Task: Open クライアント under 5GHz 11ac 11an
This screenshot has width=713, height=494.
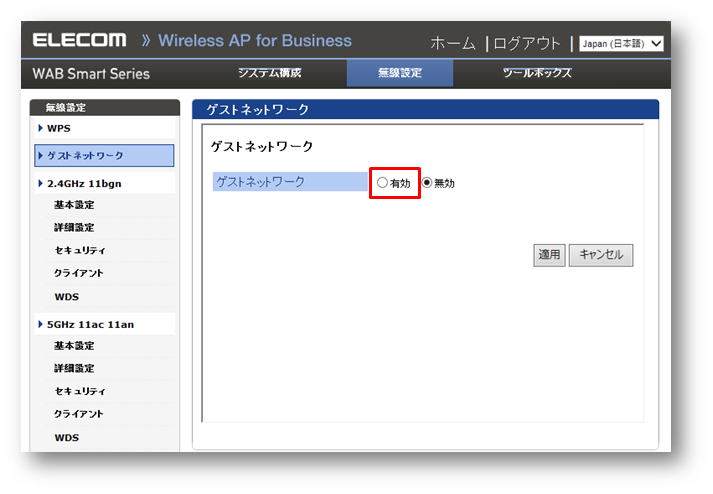Action: pos(79,413)
